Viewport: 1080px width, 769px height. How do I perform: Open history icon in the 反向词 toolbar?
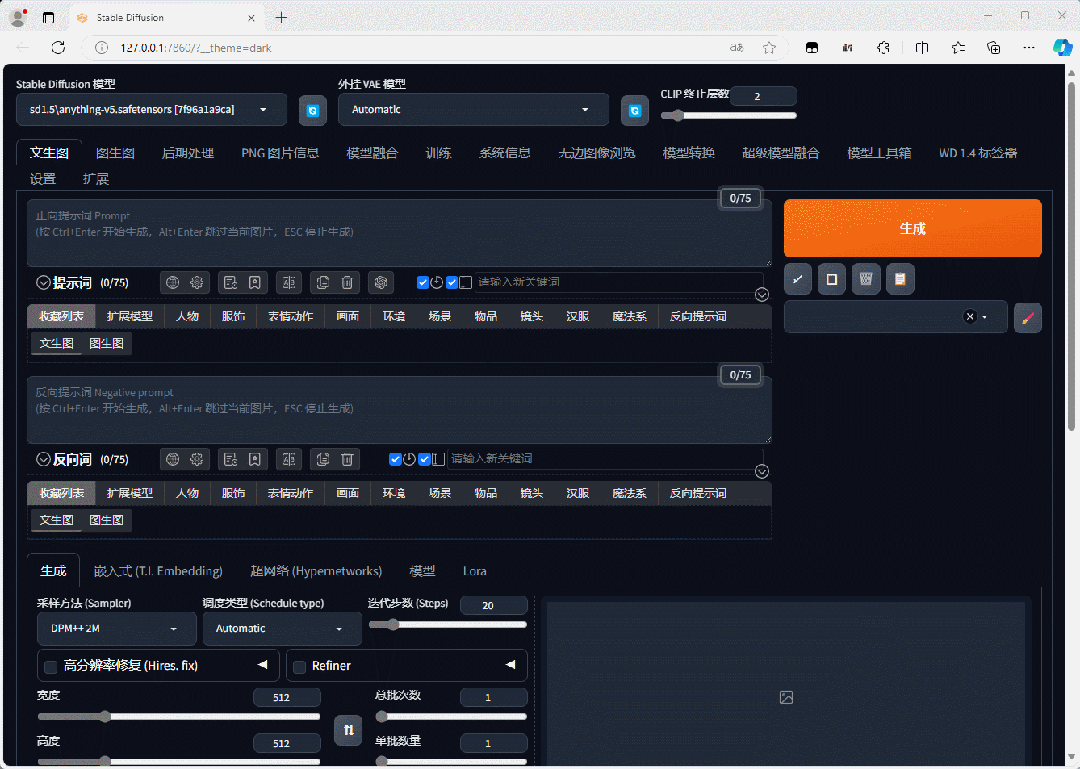coord(231,460)
